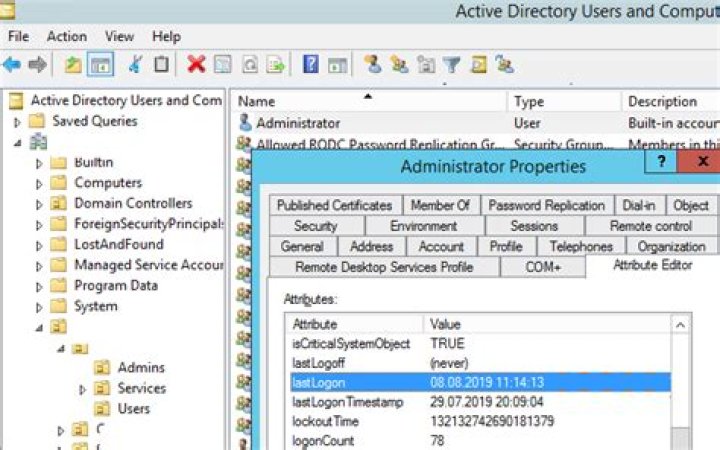Toggle Show/Hide Console Tree toolbar icon
Image resolution: width=720 pixels, height=450 pixels.
tap(101, 64)
